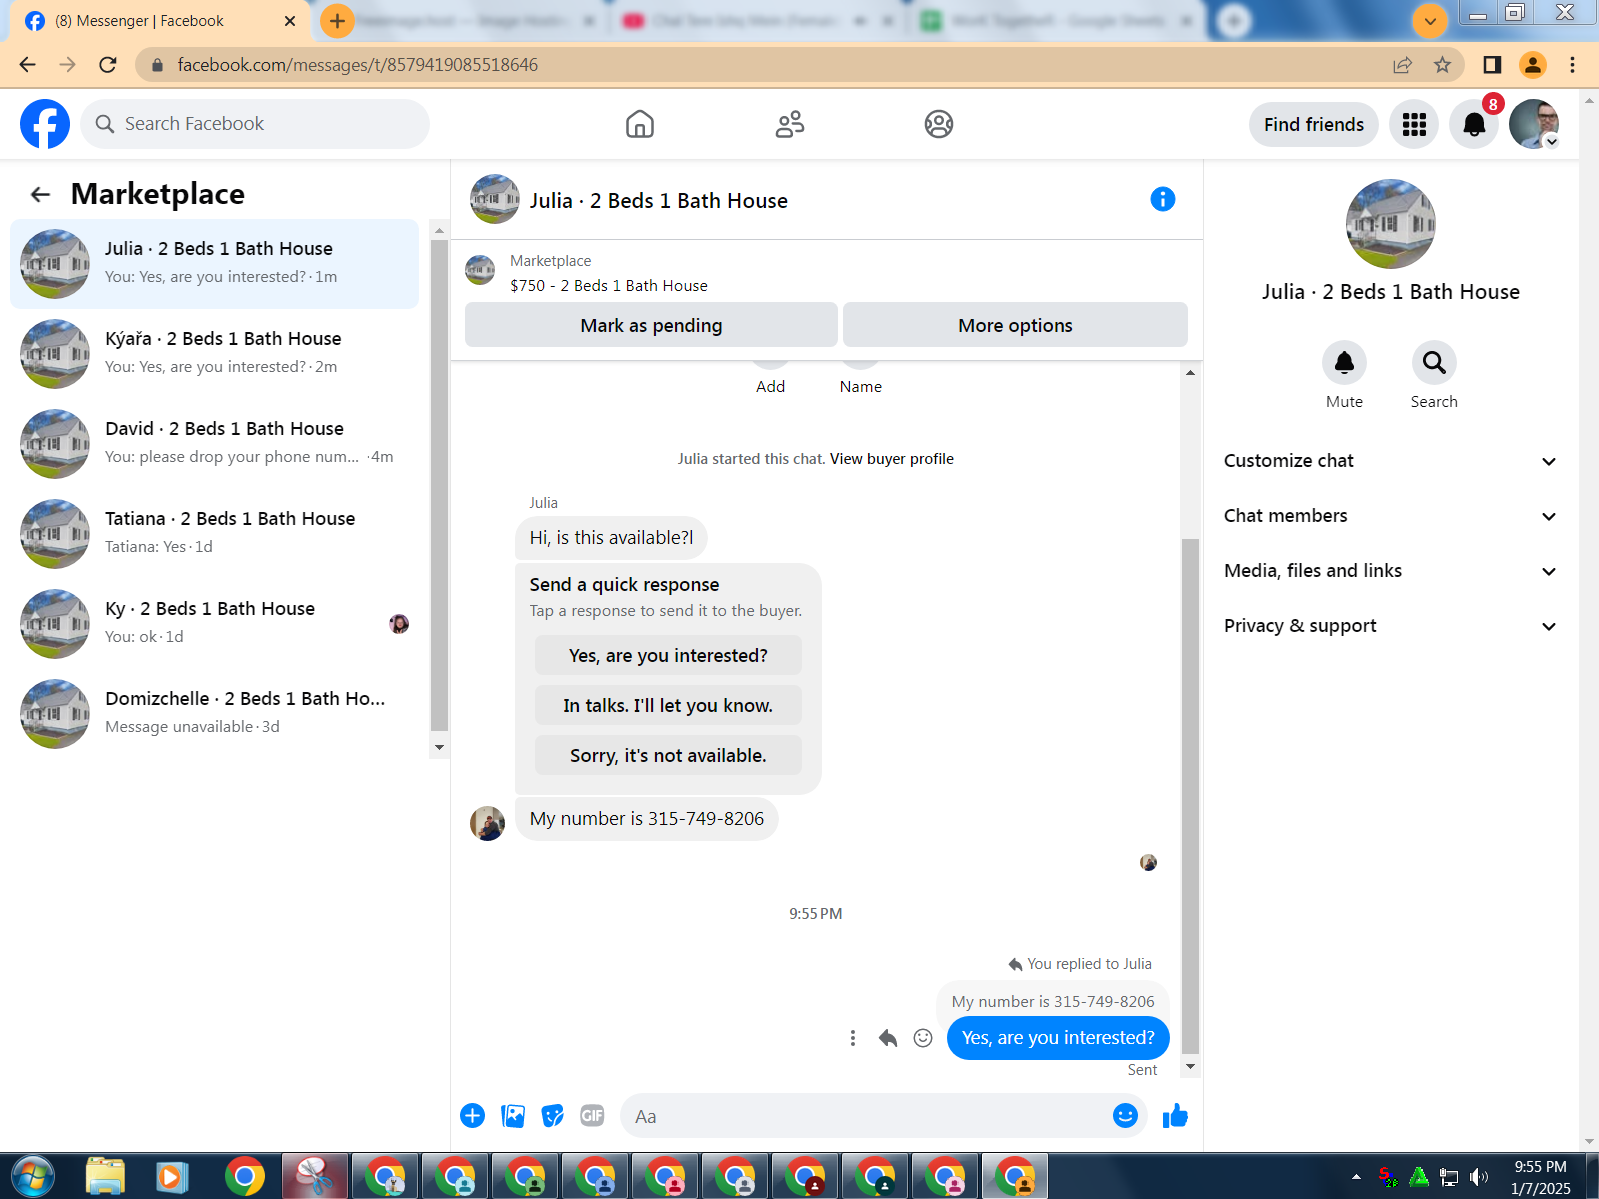Open File Explorer from taskbar
Image resolution: width=1599 pixels, height=1199 pixels.
click(x=105, y=1176)
